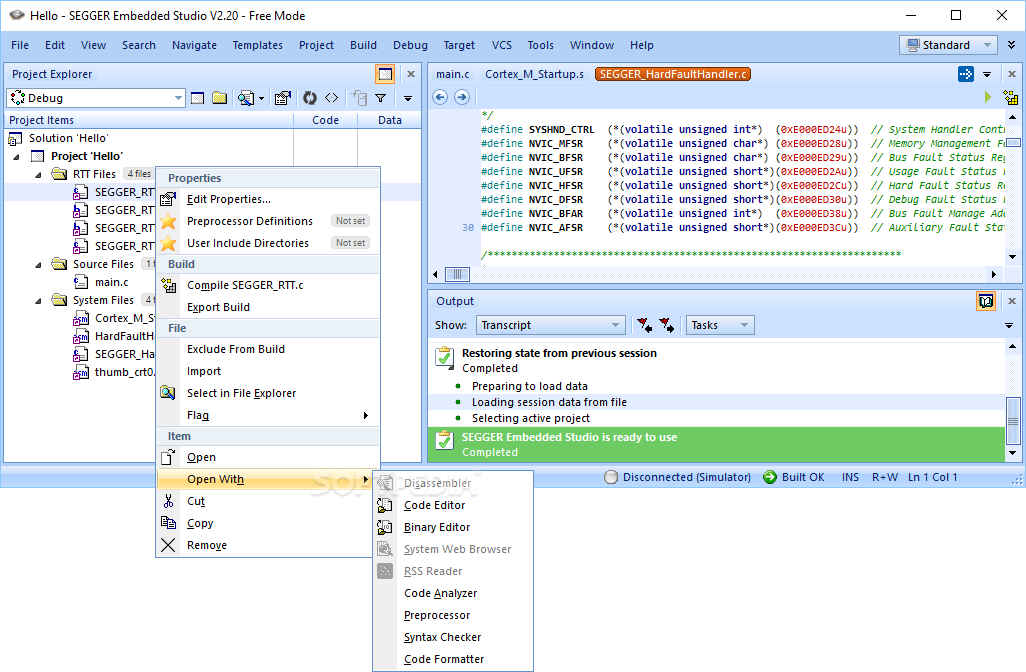
Task: Collapse the Source Files folder
Action: click(x=38, y=264)
